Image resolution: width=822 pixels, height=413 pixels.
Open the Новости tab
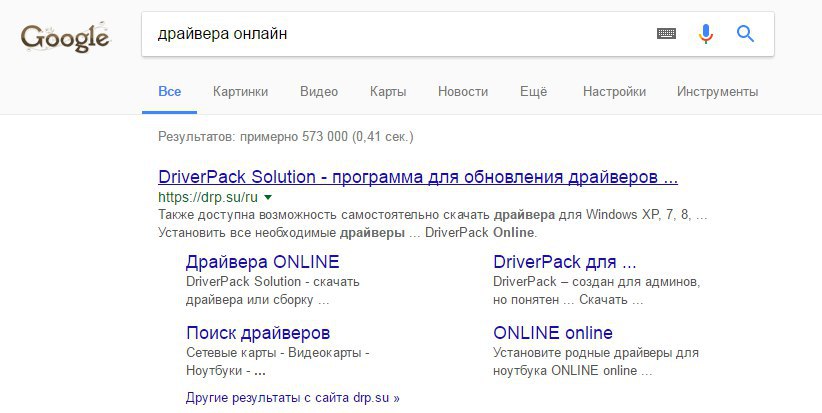click(463, 92)
